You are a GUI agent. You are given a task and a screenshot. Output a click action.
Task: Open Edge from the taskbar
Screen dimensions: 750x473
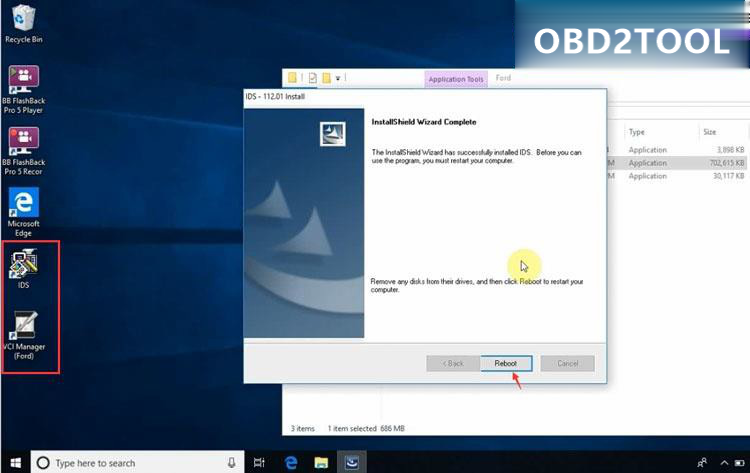pyautogui.click(x=290, y=462)
